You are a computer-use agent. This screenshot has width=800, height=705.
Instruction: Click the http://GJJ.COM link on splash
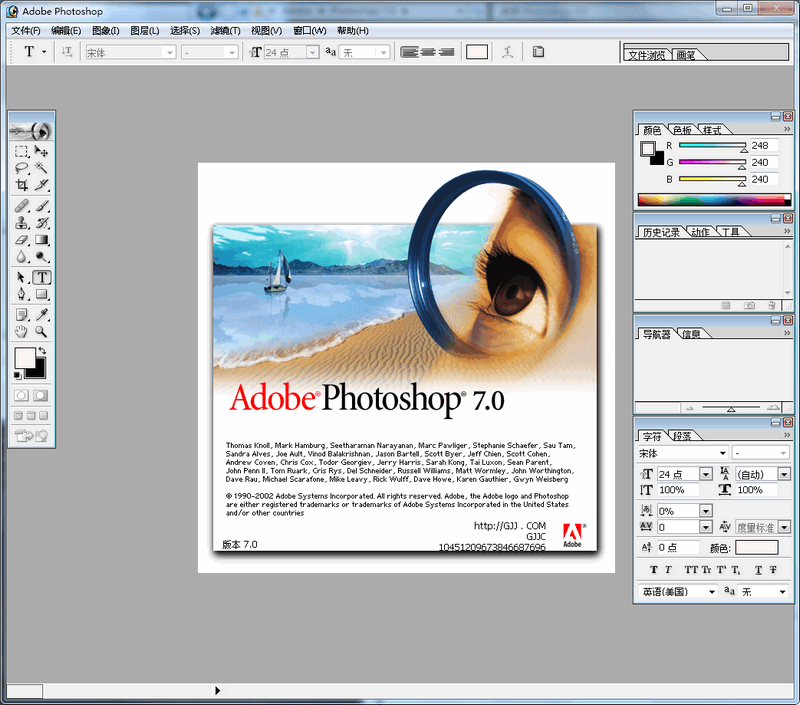[x=510, y=525]
